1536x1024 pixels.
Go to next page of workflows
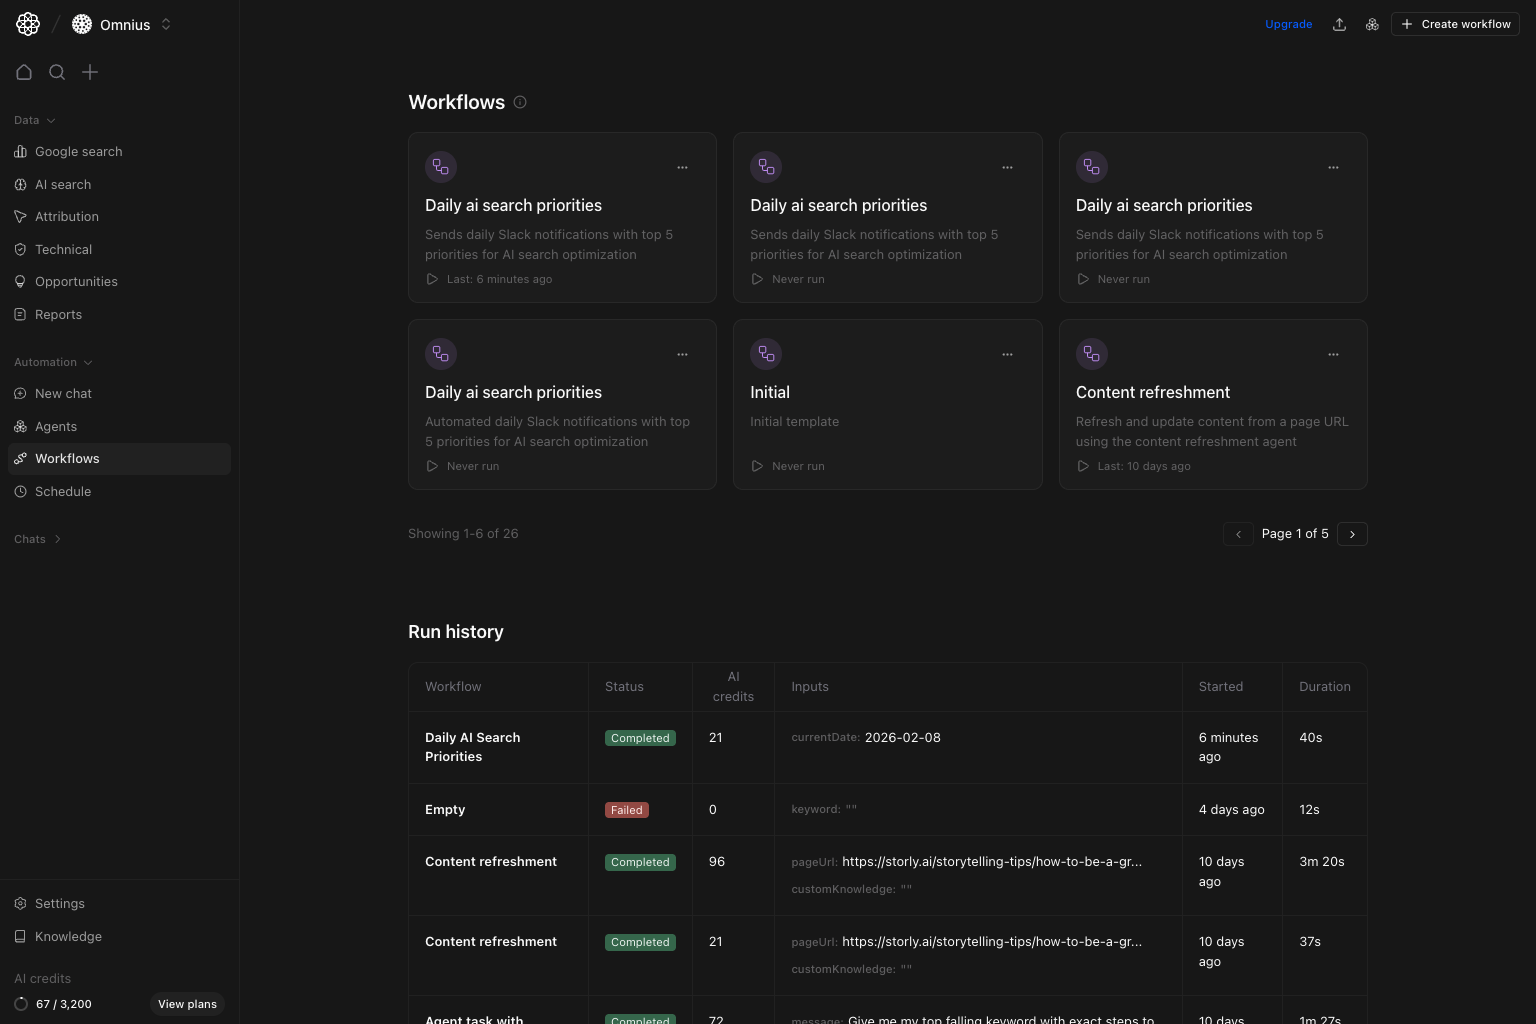click(1352, 534)
